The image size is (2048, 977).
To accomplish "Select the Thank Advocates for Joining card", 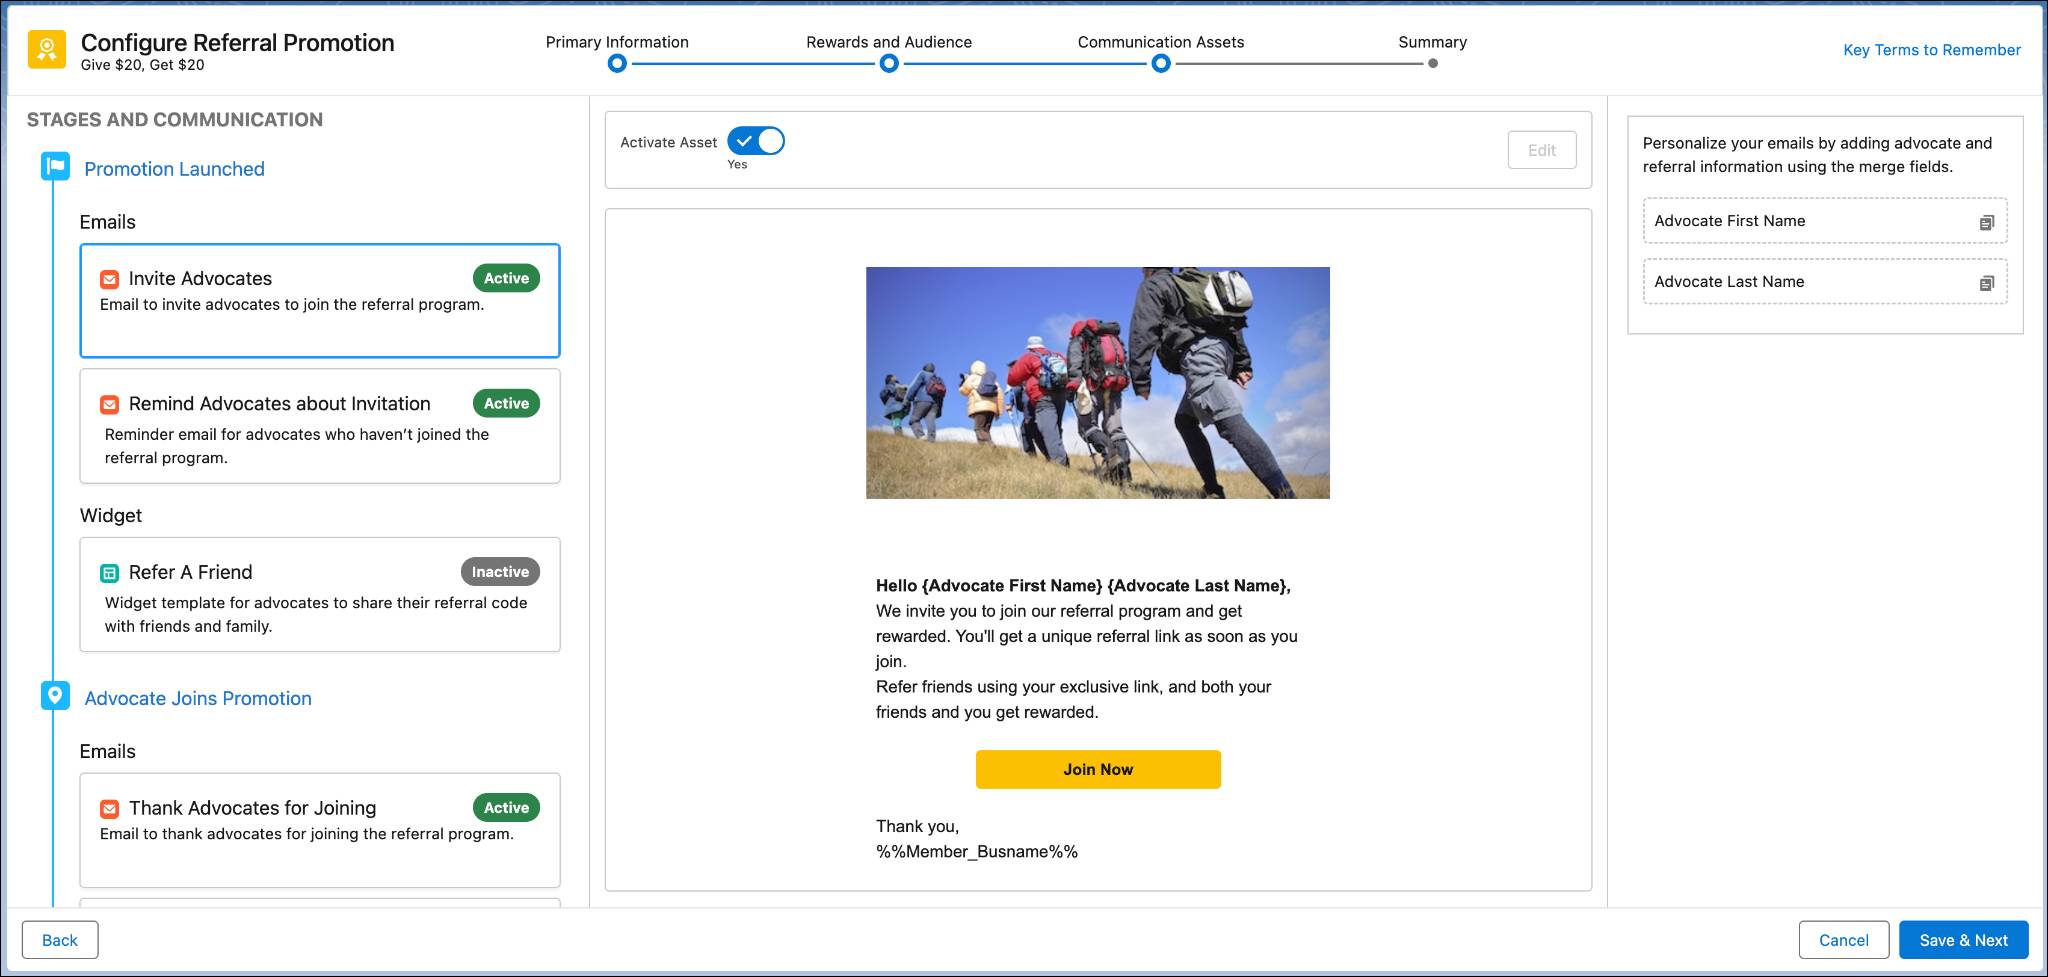I will tap(320, 830).
